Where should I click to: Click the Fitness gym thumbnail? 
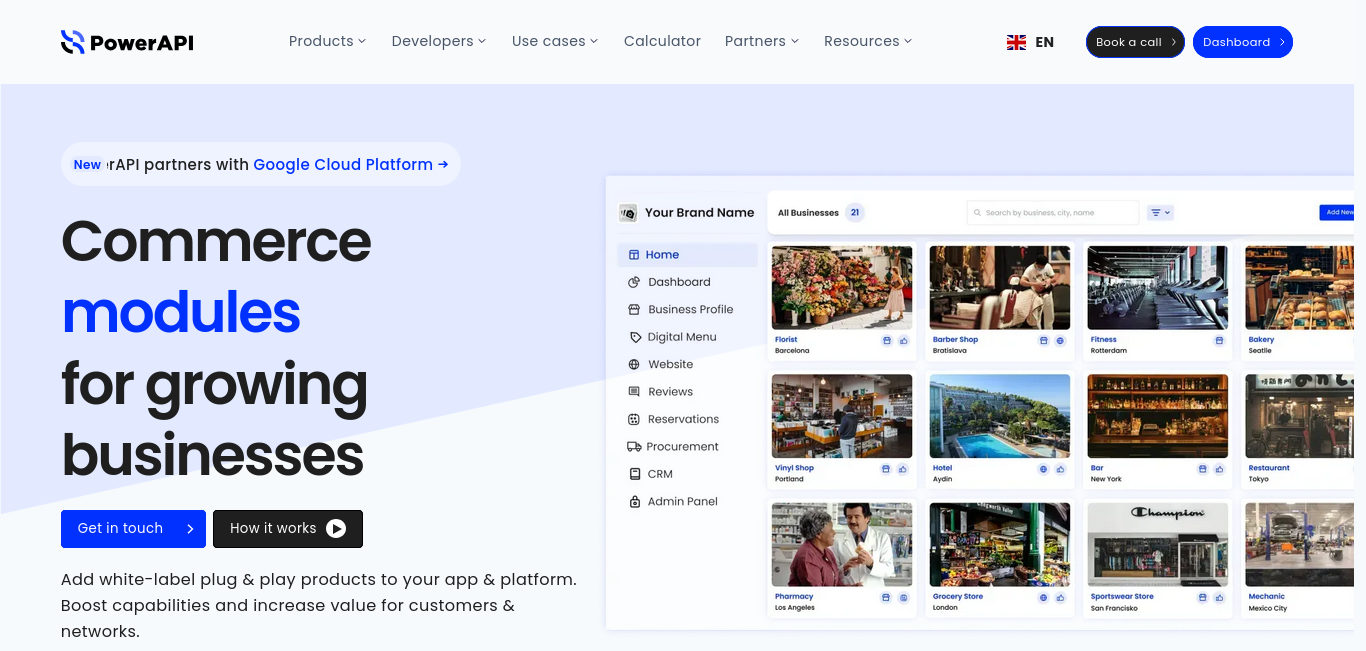click(x=1158, y=288)
